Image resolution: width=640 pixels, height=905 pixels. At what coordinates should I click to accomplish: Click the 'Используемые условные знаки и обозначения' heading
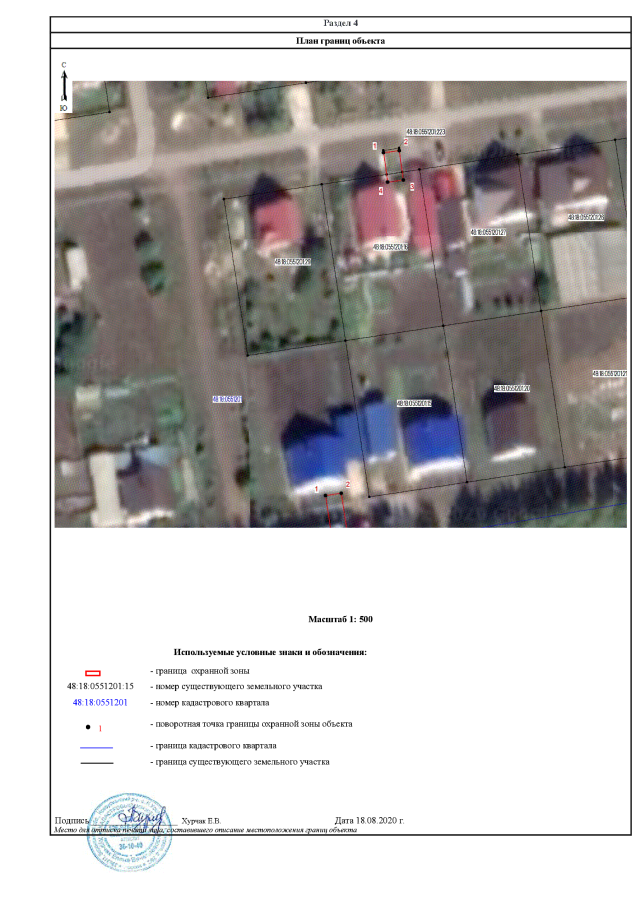(x=271, y=652)
